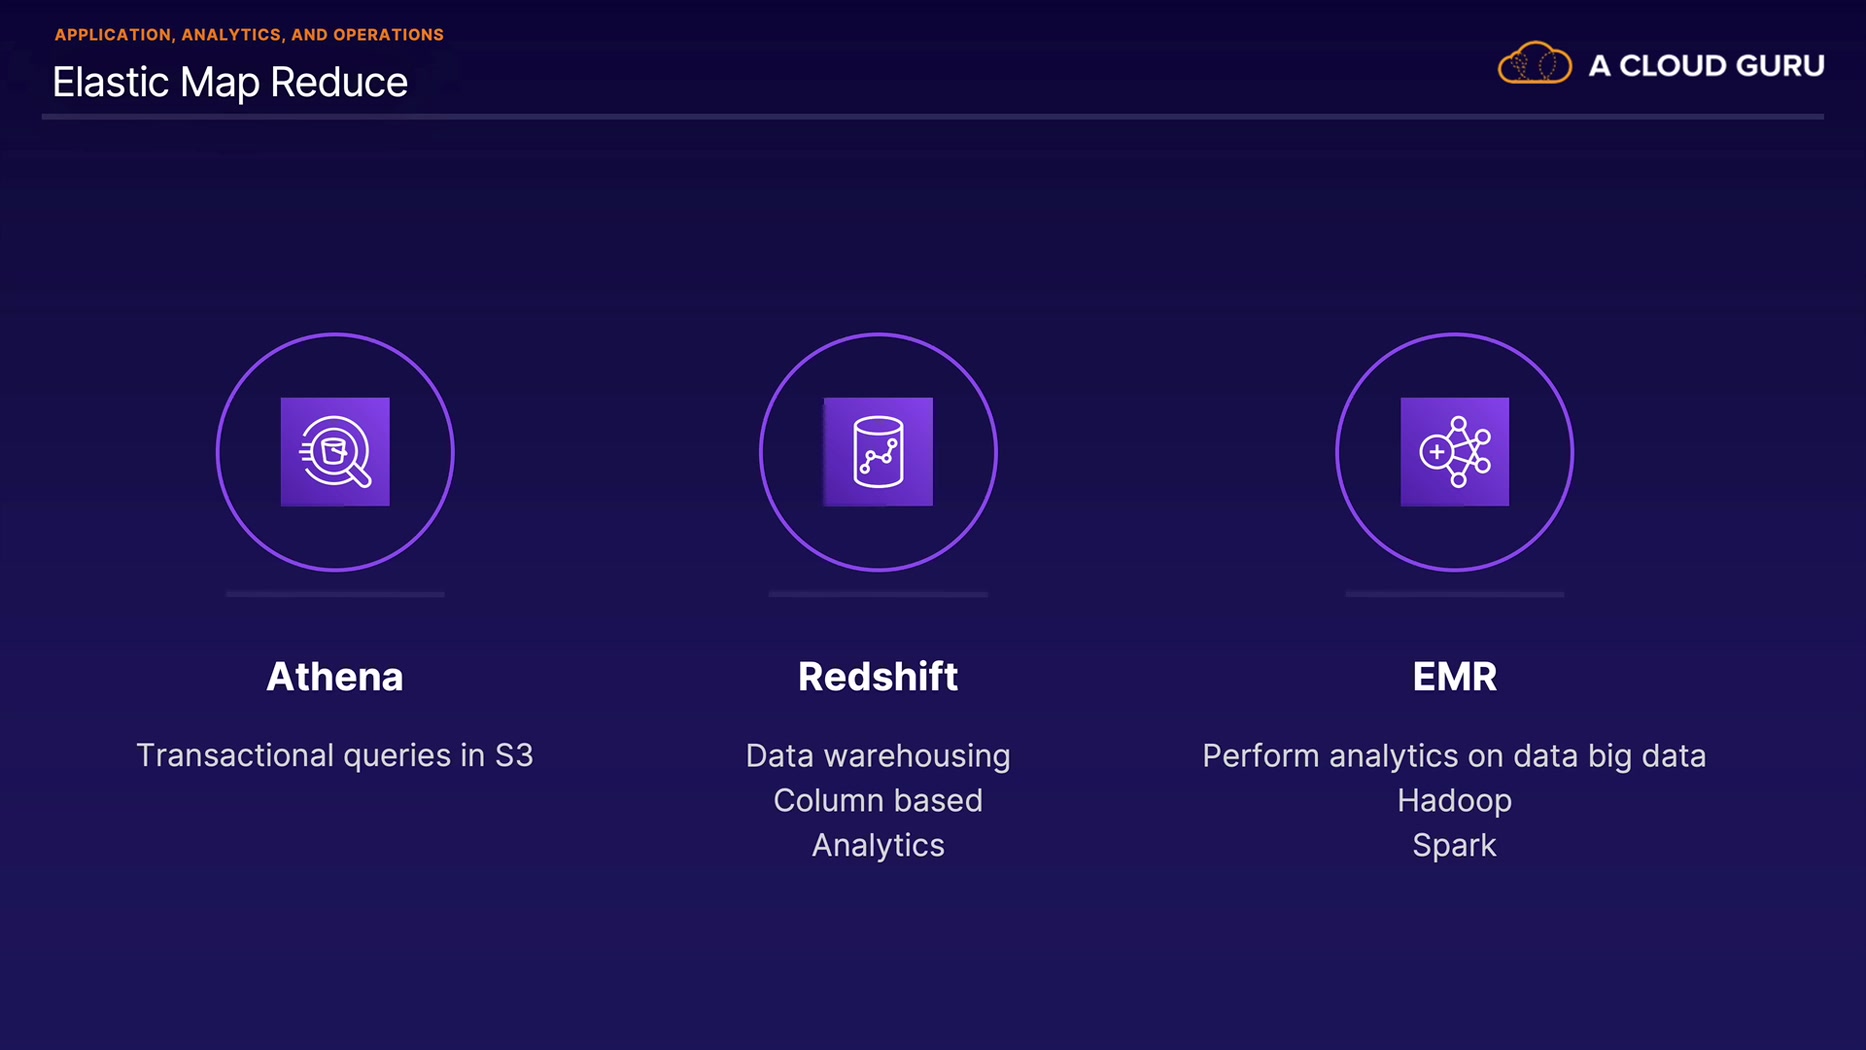Click the A CLOUD GURU brand text

pos(1706,66)
